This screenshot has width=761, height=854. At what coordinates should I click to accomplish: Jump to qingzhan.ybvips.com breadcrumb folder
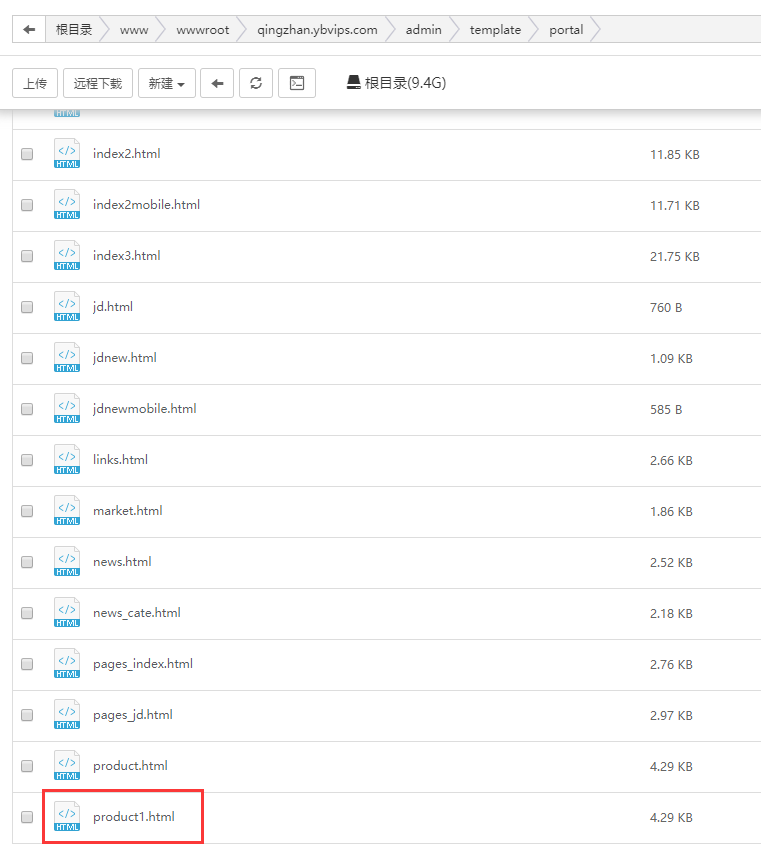[x=317, y=30]
